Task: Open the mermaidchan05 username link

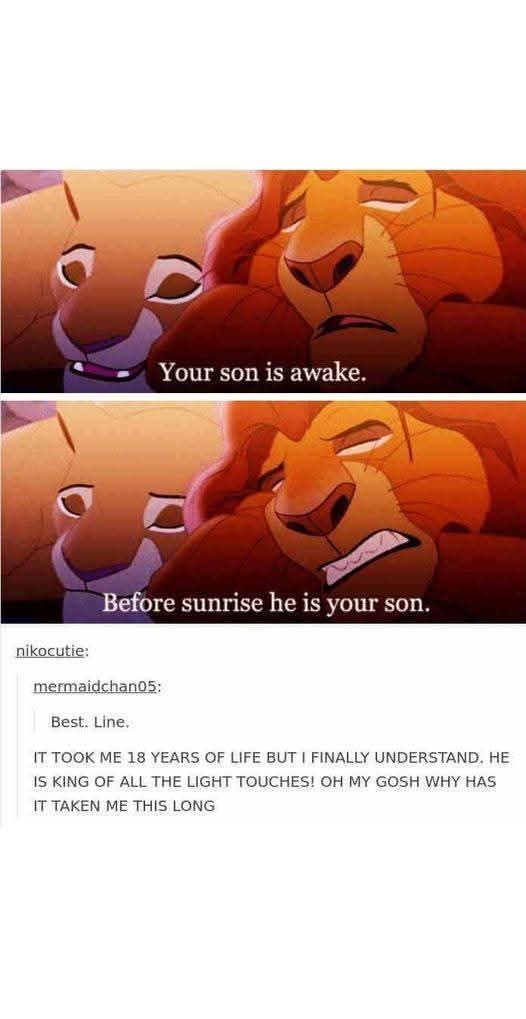Action: [x=96, y=686]
